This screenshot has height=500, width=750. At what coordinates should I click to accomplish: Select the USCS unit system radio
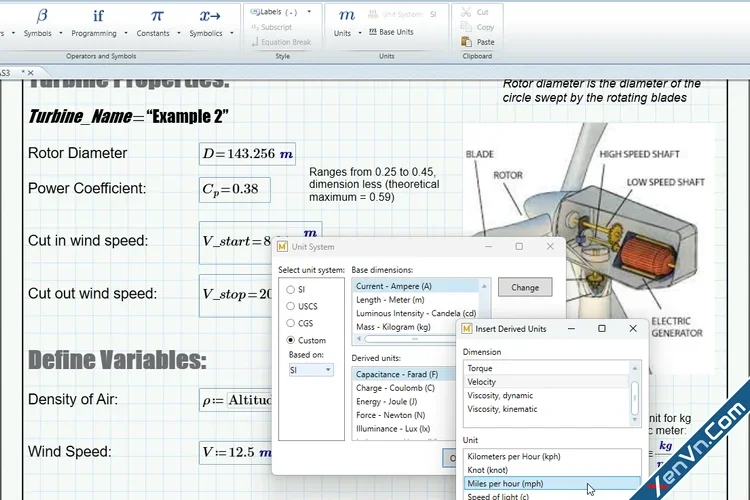click(290, 306)
